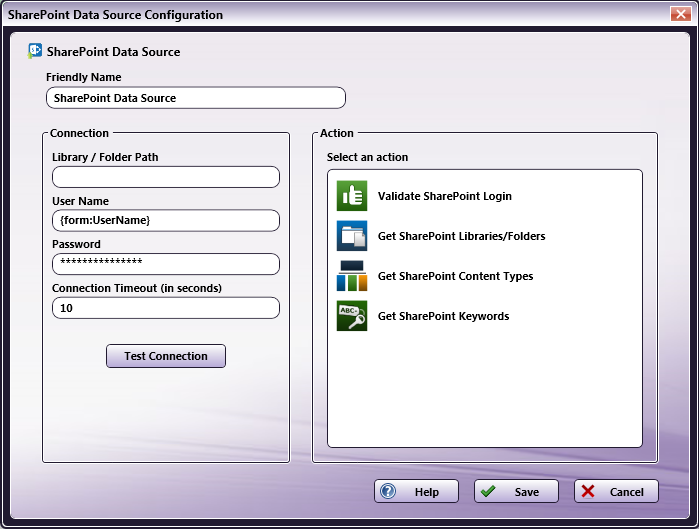Click the Connection Timeout (in seconds) label

(x=137, y=288)
